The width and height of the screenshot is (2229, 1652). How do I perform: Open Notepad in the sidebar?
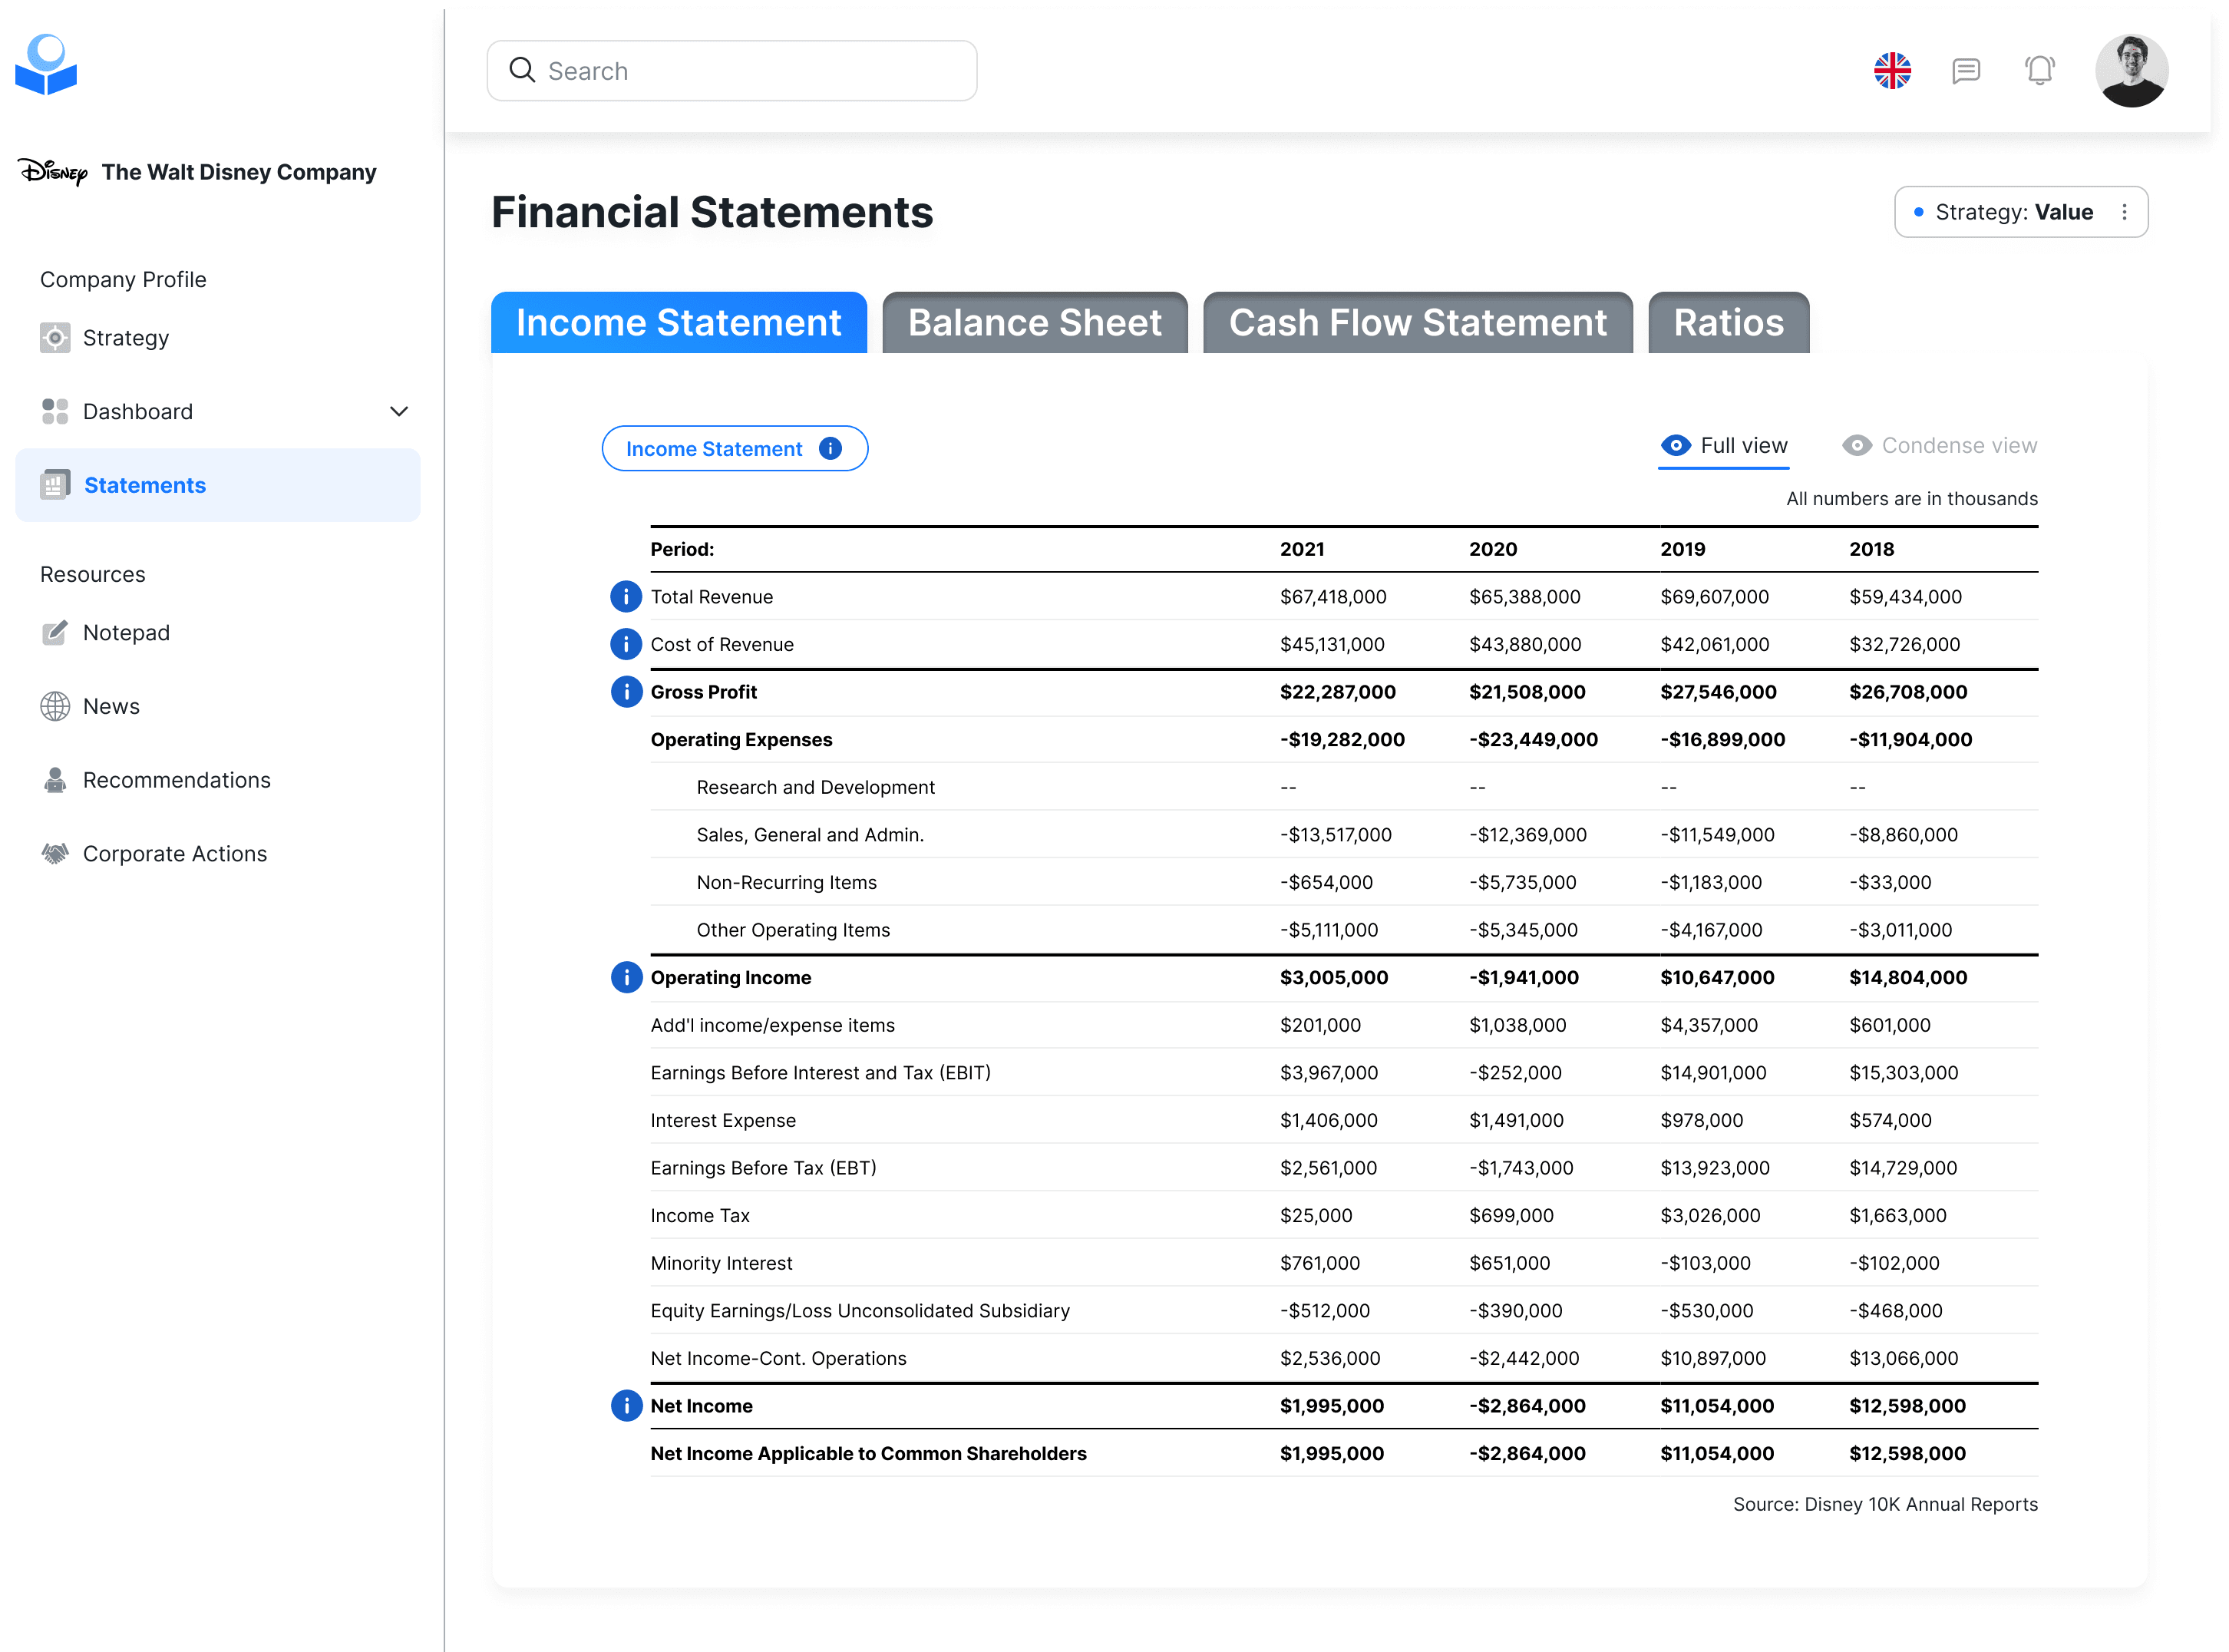pyautogui.click(x=218, y=633)
